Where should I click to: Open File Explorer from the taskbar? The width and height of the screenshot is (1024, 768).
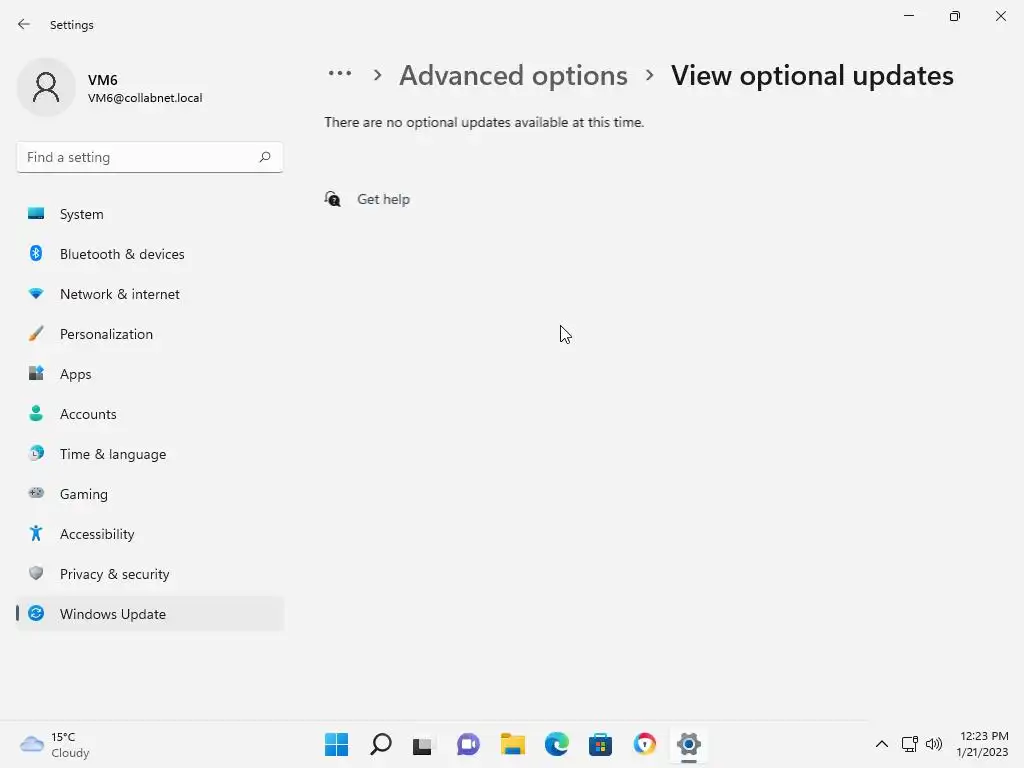513,744
